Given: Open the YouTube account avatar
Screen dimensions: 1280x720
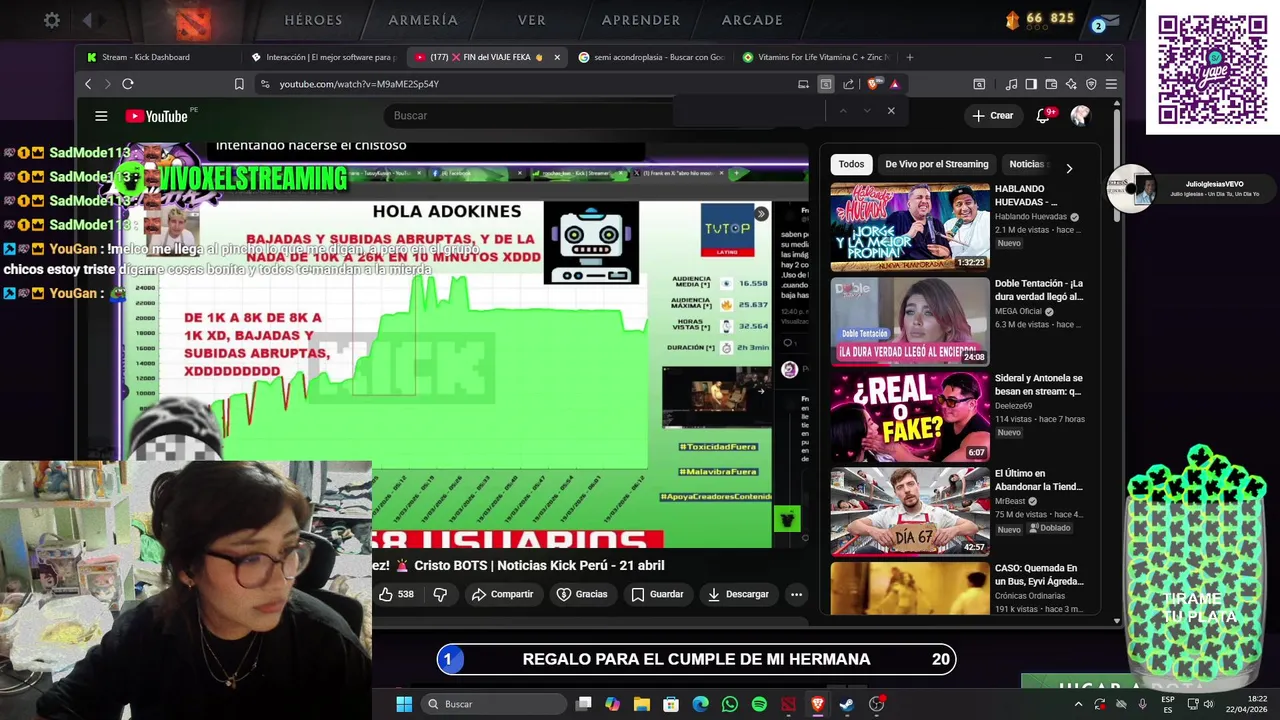Looking at the screenshot, I should click(x=1080, y=116).
